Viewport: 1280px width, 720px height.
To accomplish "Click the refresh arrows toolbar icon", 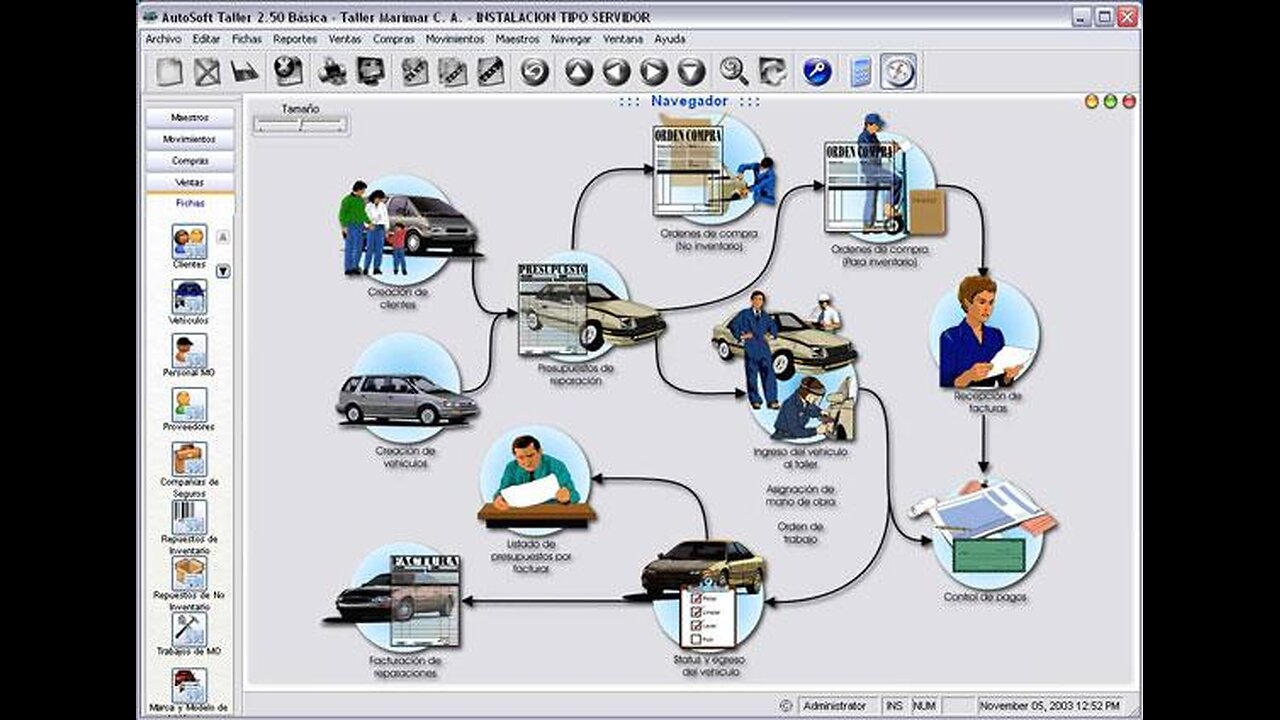I will (772, 71).
